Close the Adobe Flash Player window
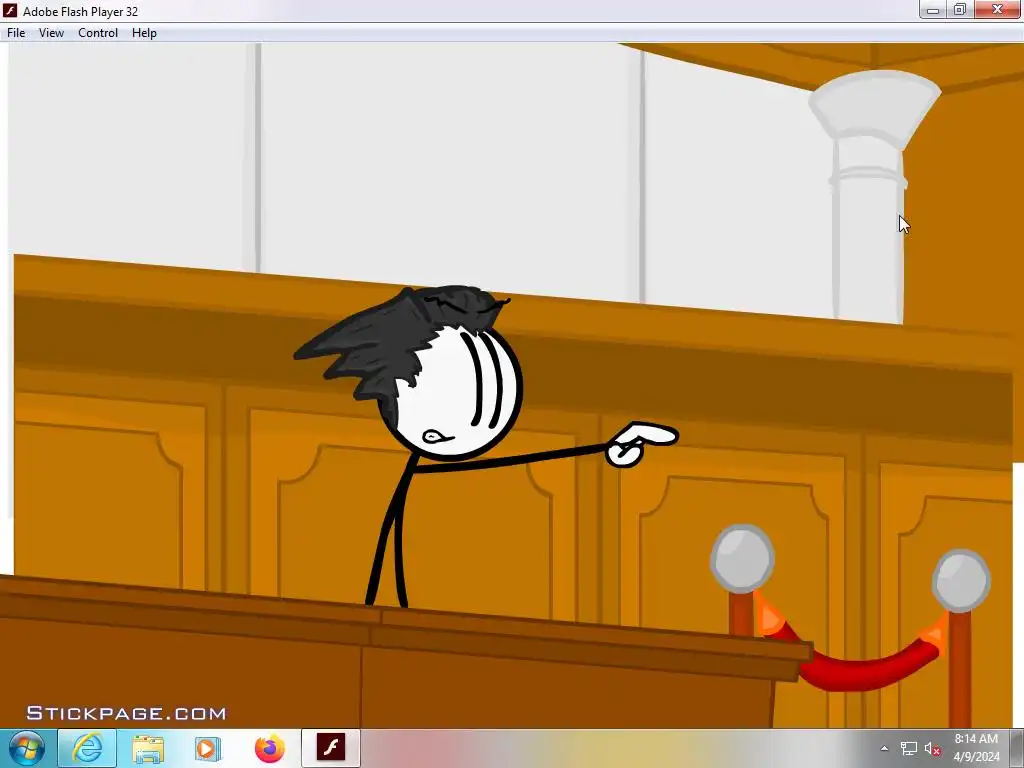This screenshot has width=1024, height=768. click(x=997, y=10)
